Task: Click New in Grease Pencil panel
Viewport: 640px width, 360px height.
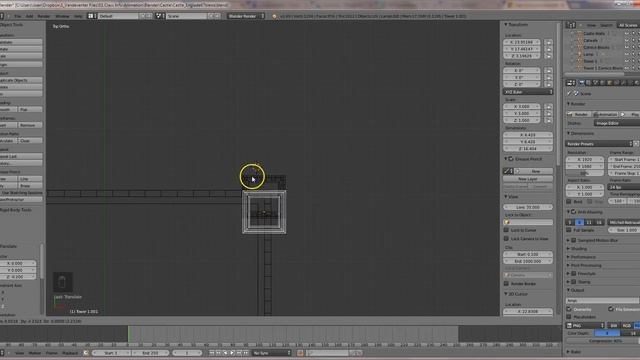Action: pos(534,171)
